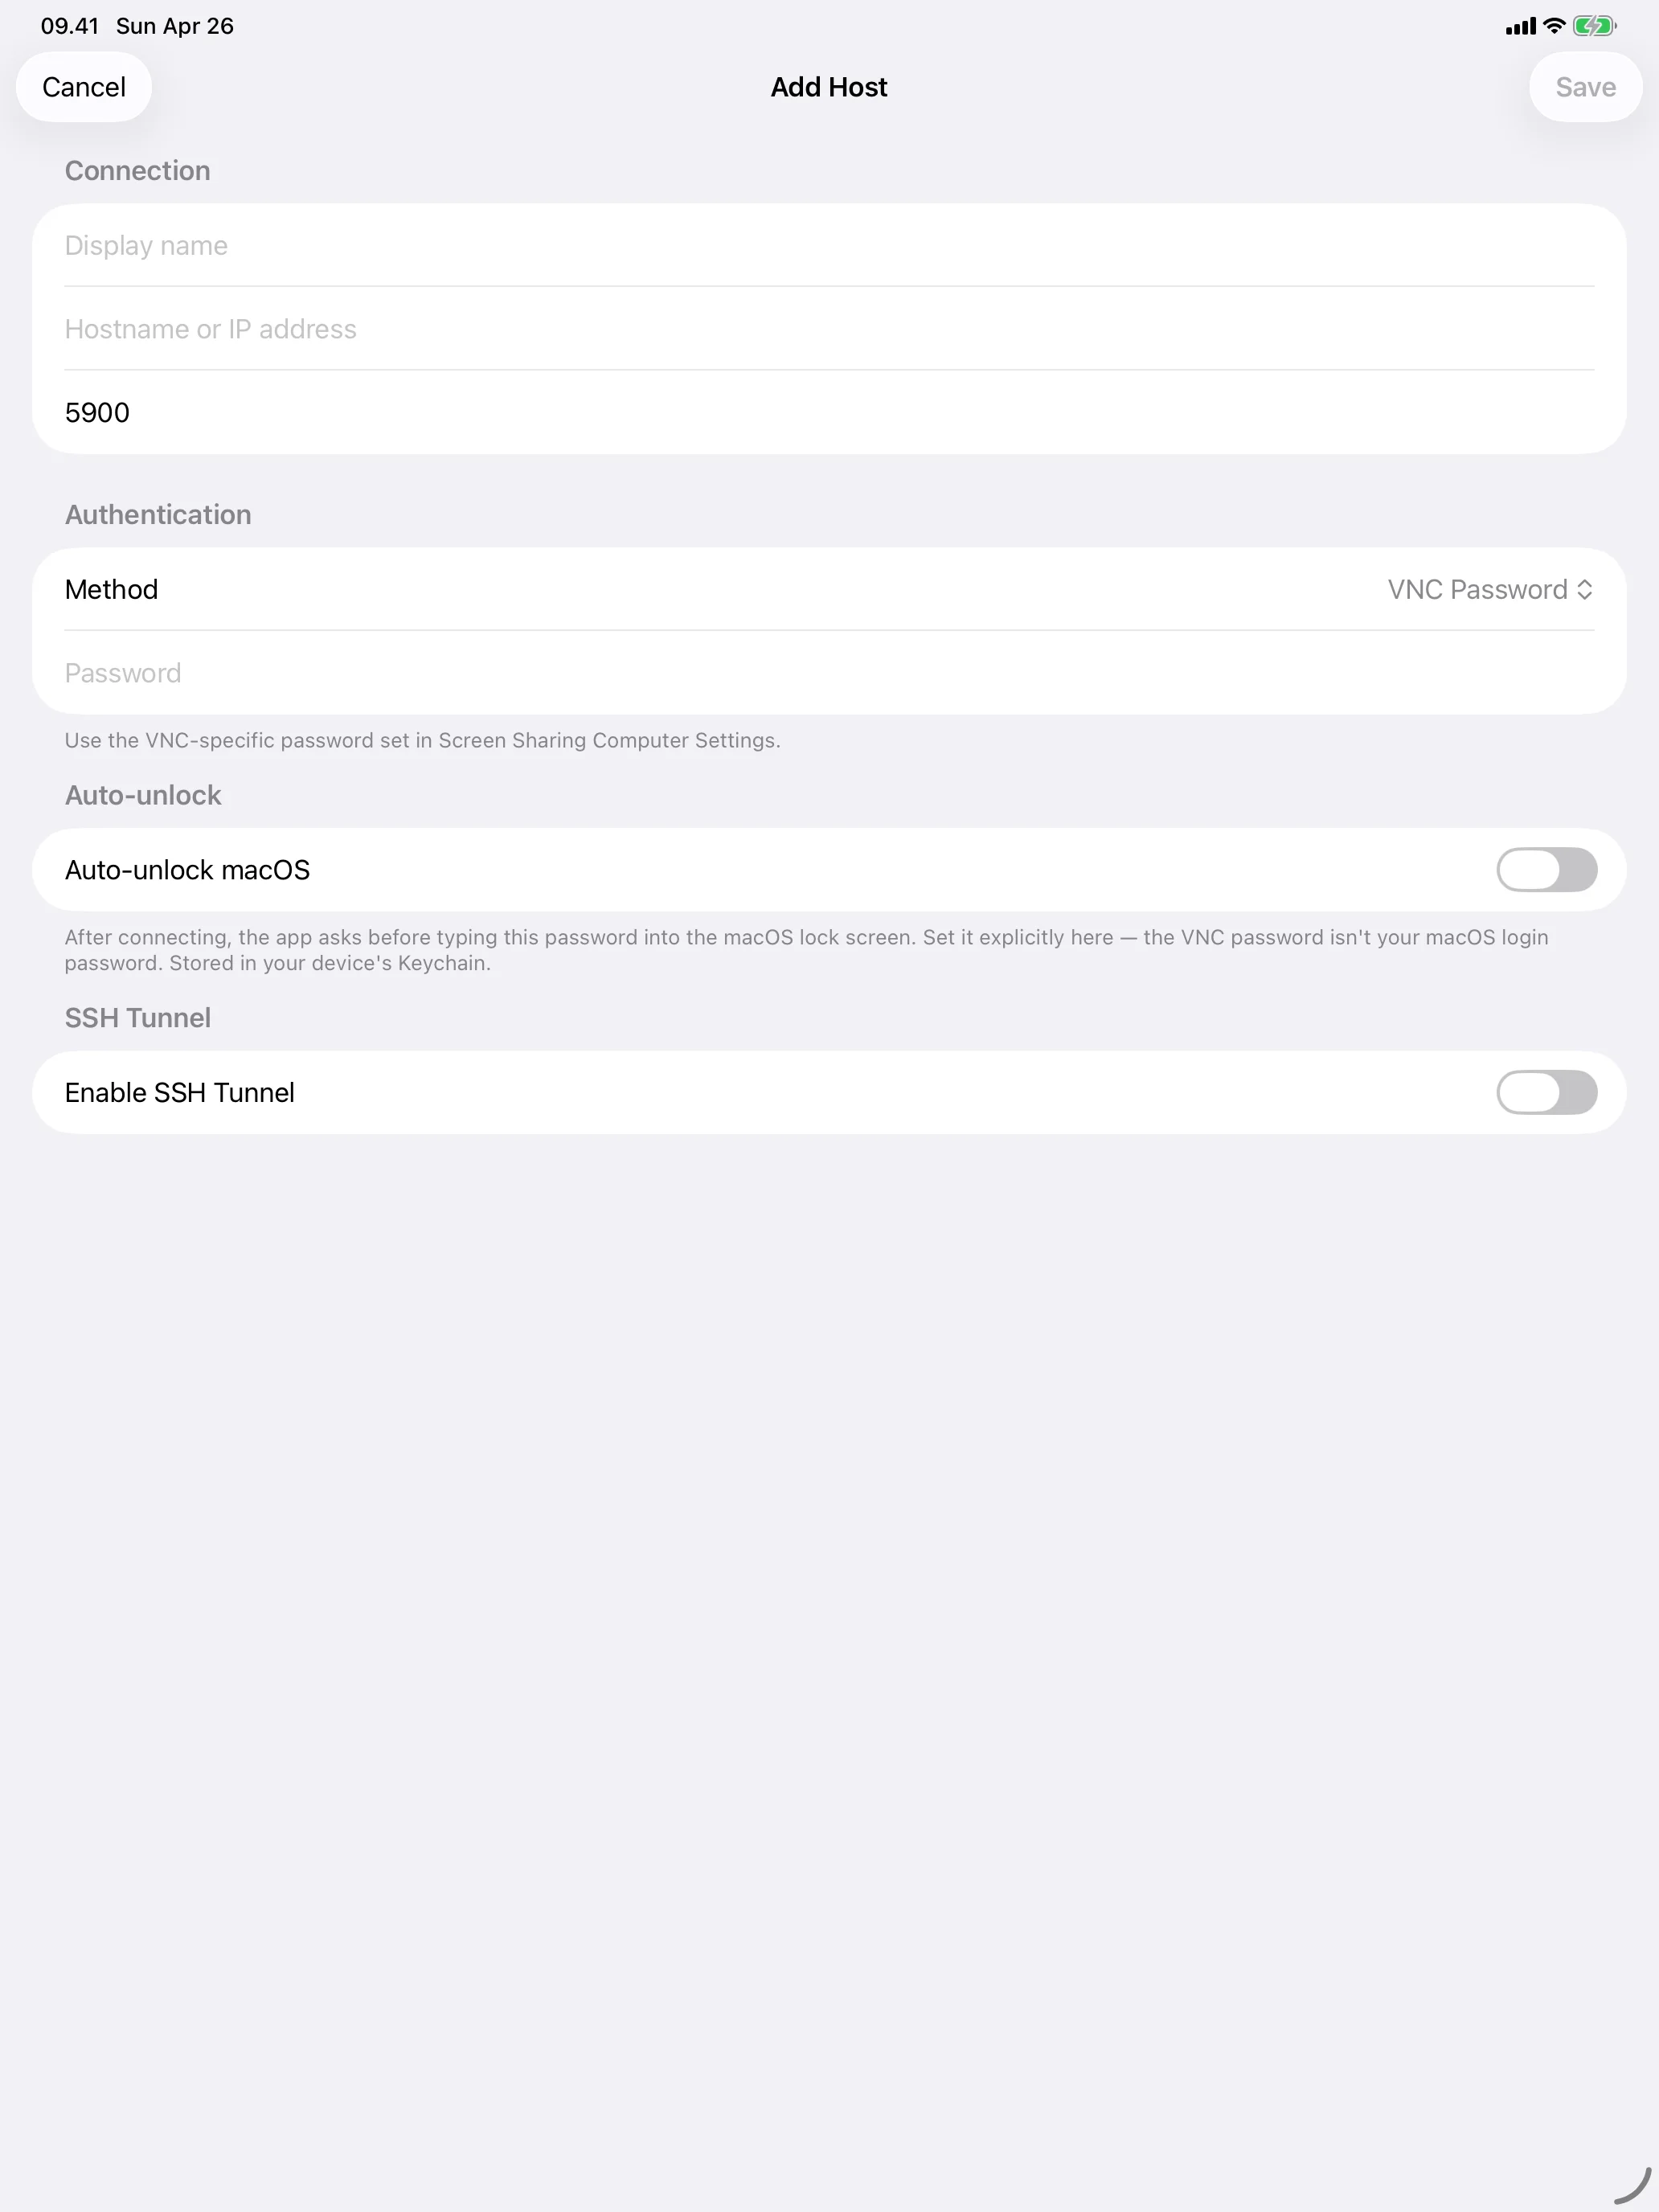Tap the clock showing 09.41

(x=70, y=25)
